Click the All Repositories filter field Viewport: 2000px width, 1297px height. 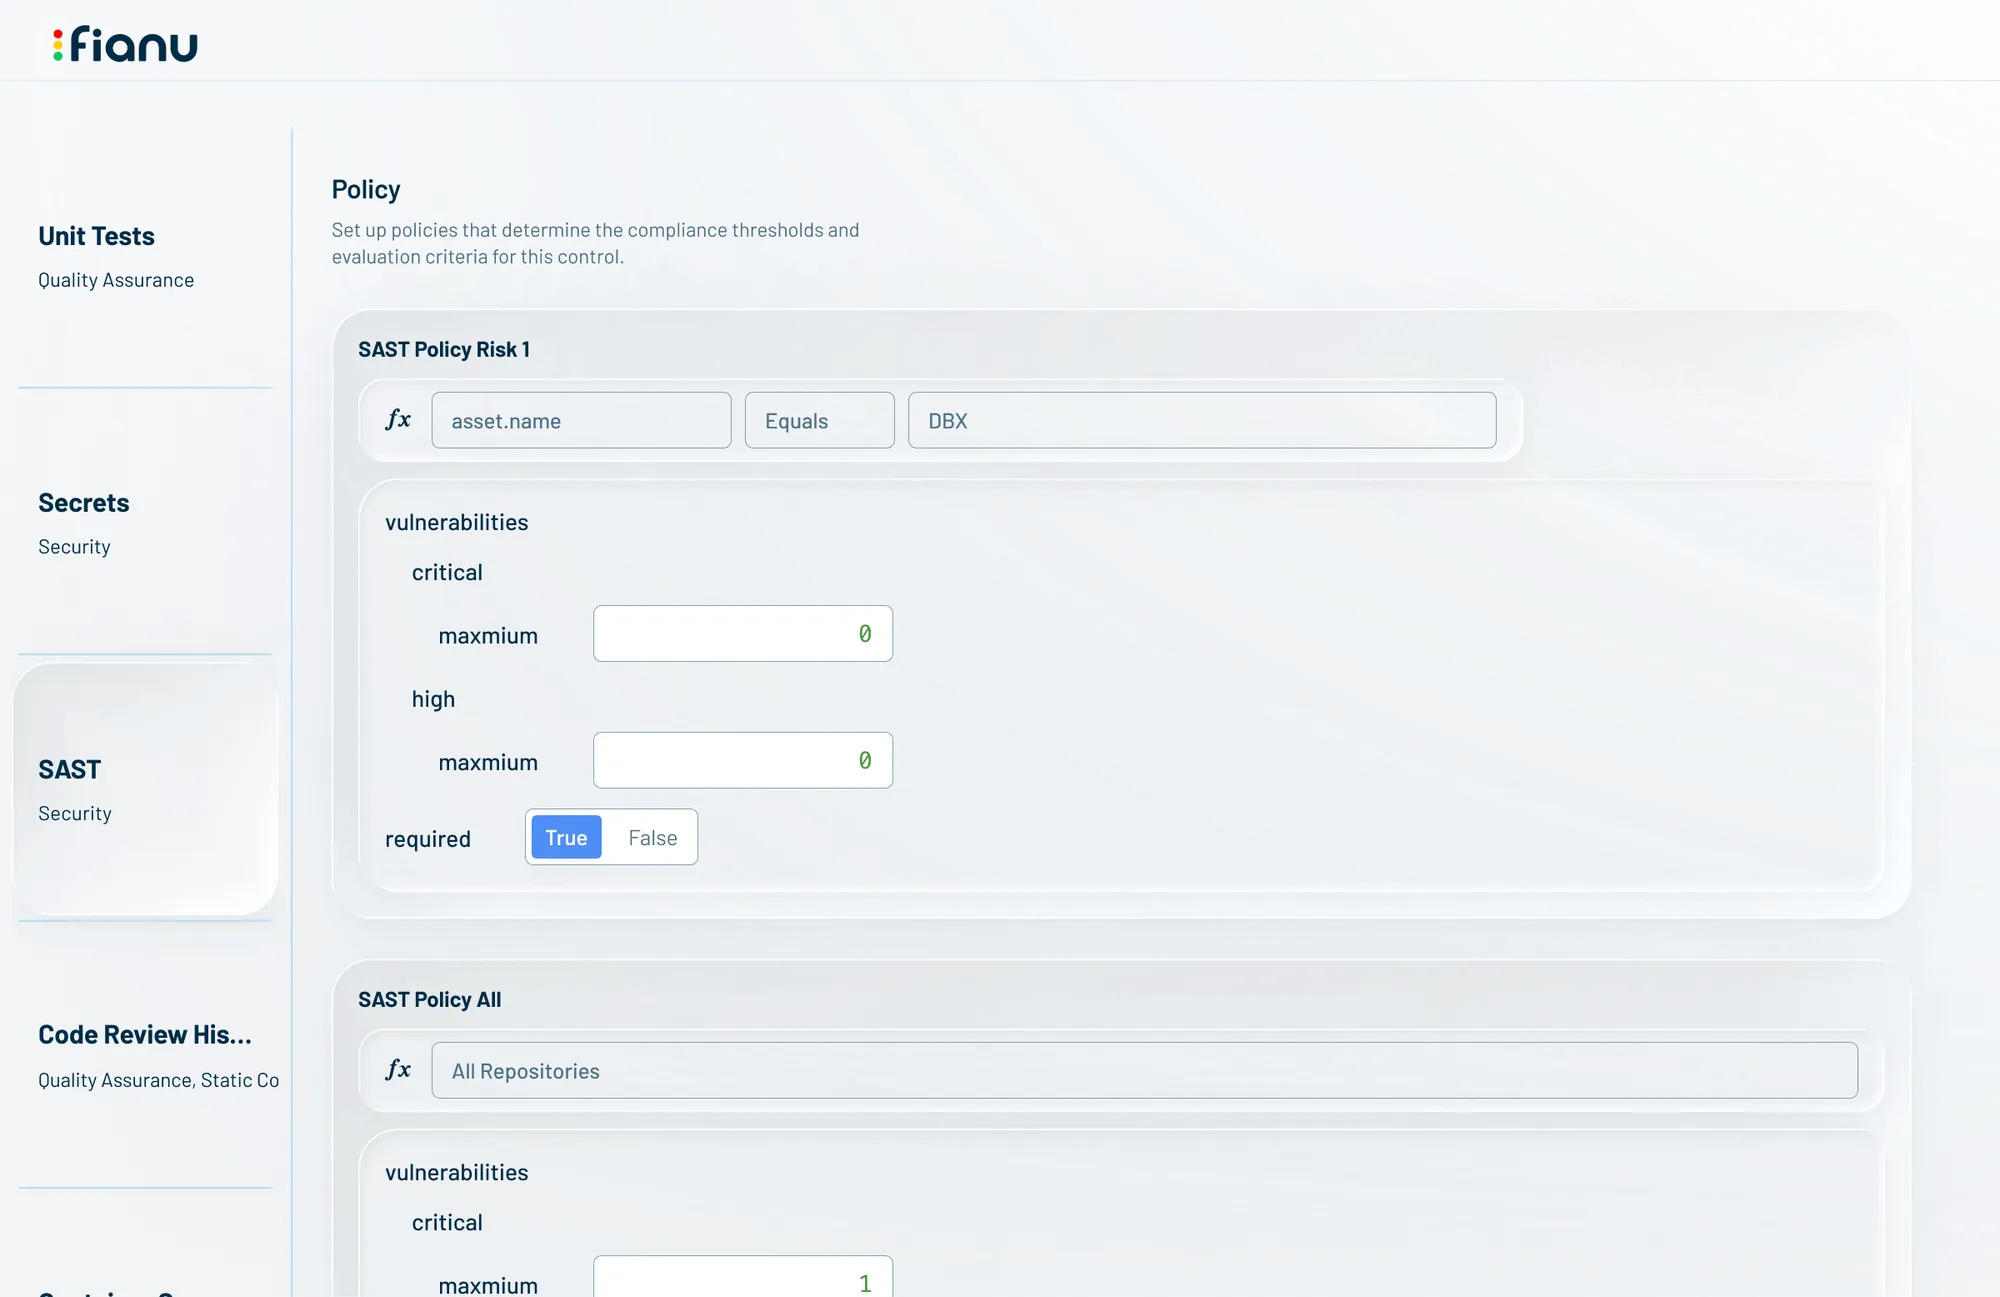point(1145,1070)
